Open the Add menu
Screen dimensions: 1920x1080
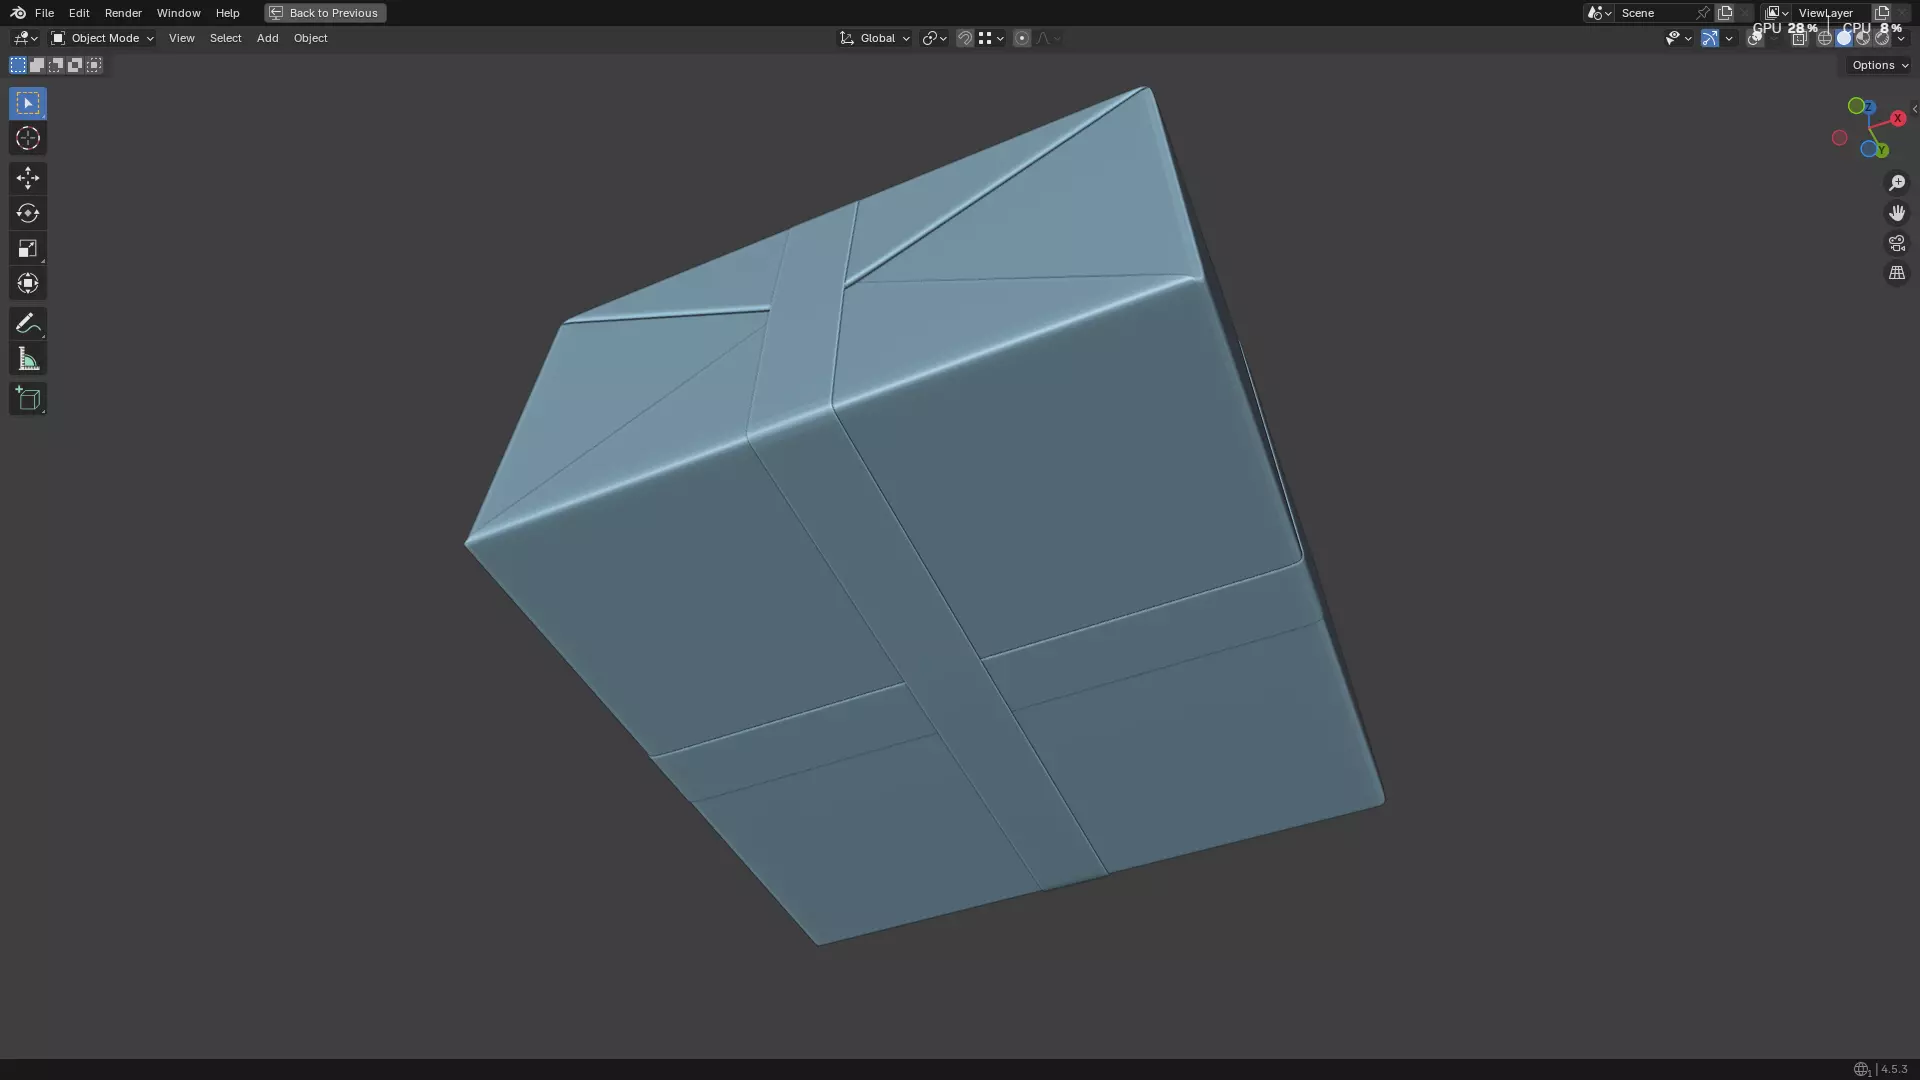(x=267, y=38)
